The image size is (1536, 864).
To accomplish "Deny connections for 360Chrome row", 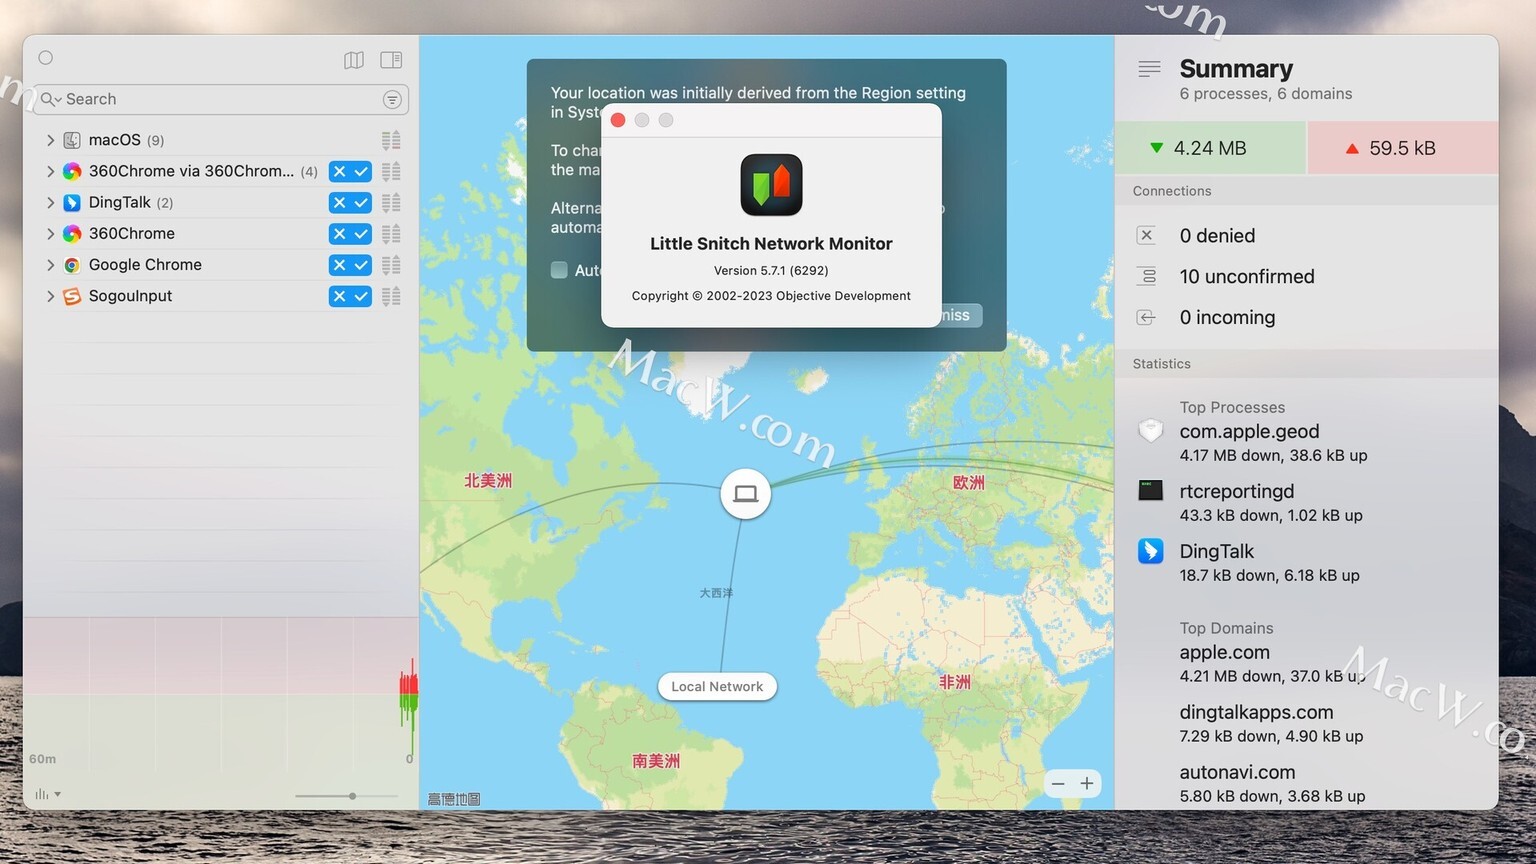I will click(339, 234).
